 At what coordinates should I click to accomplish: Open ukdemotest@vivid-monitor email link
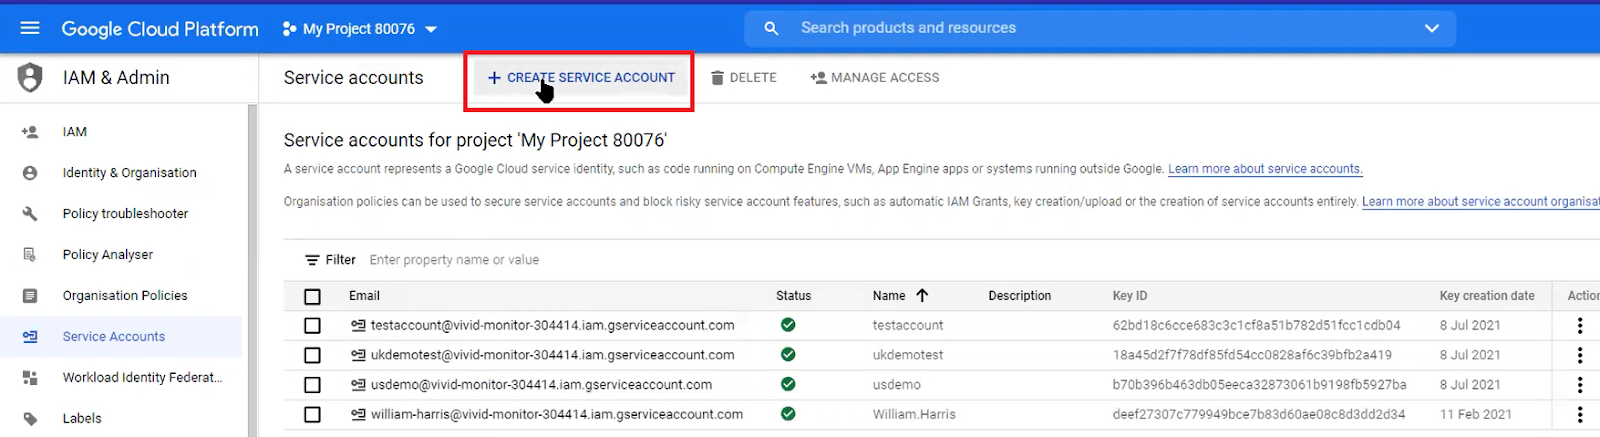[x=553, y=355]
